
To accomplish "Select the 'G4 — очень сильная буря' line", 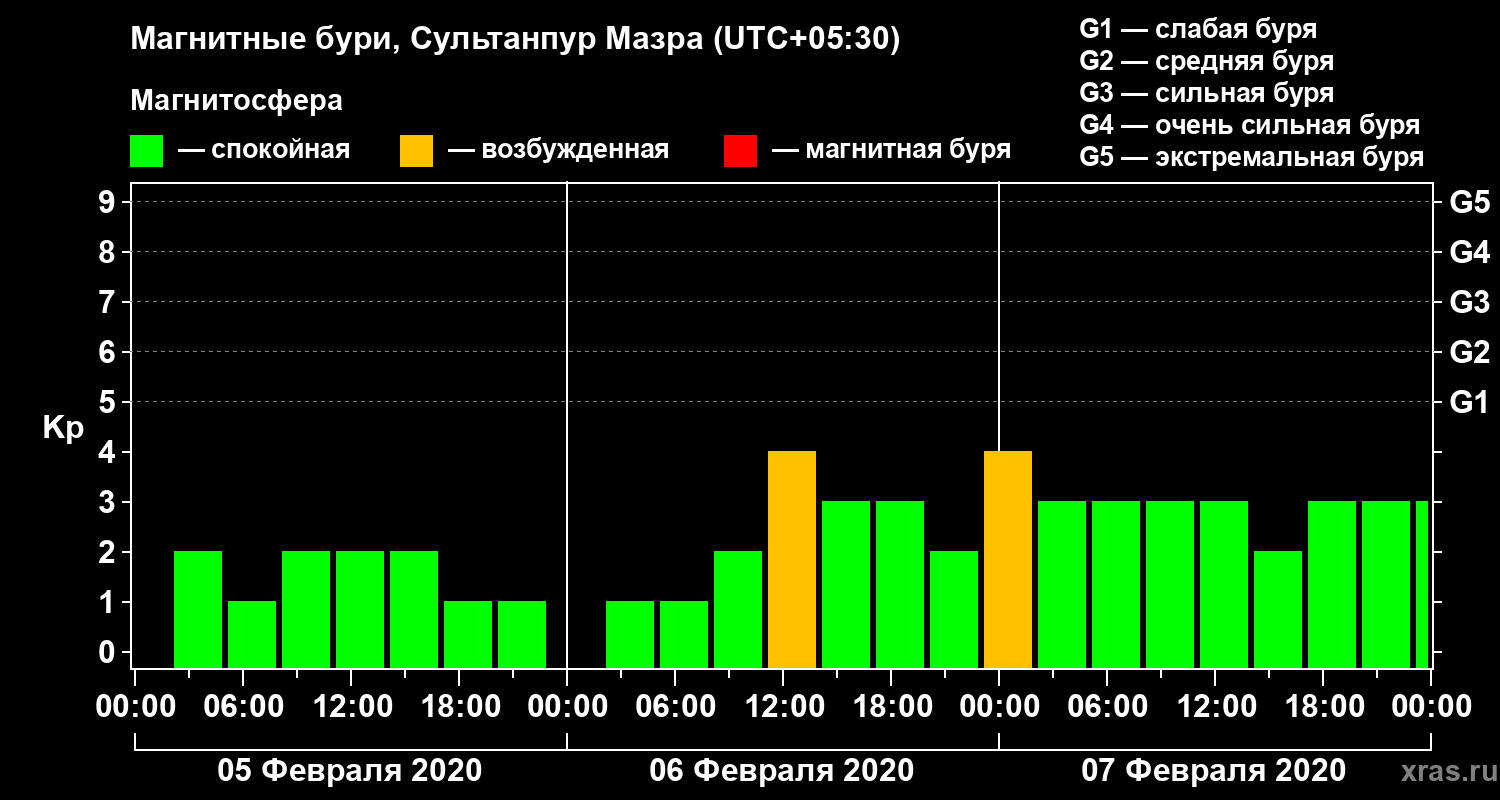I will (1249, 125).
